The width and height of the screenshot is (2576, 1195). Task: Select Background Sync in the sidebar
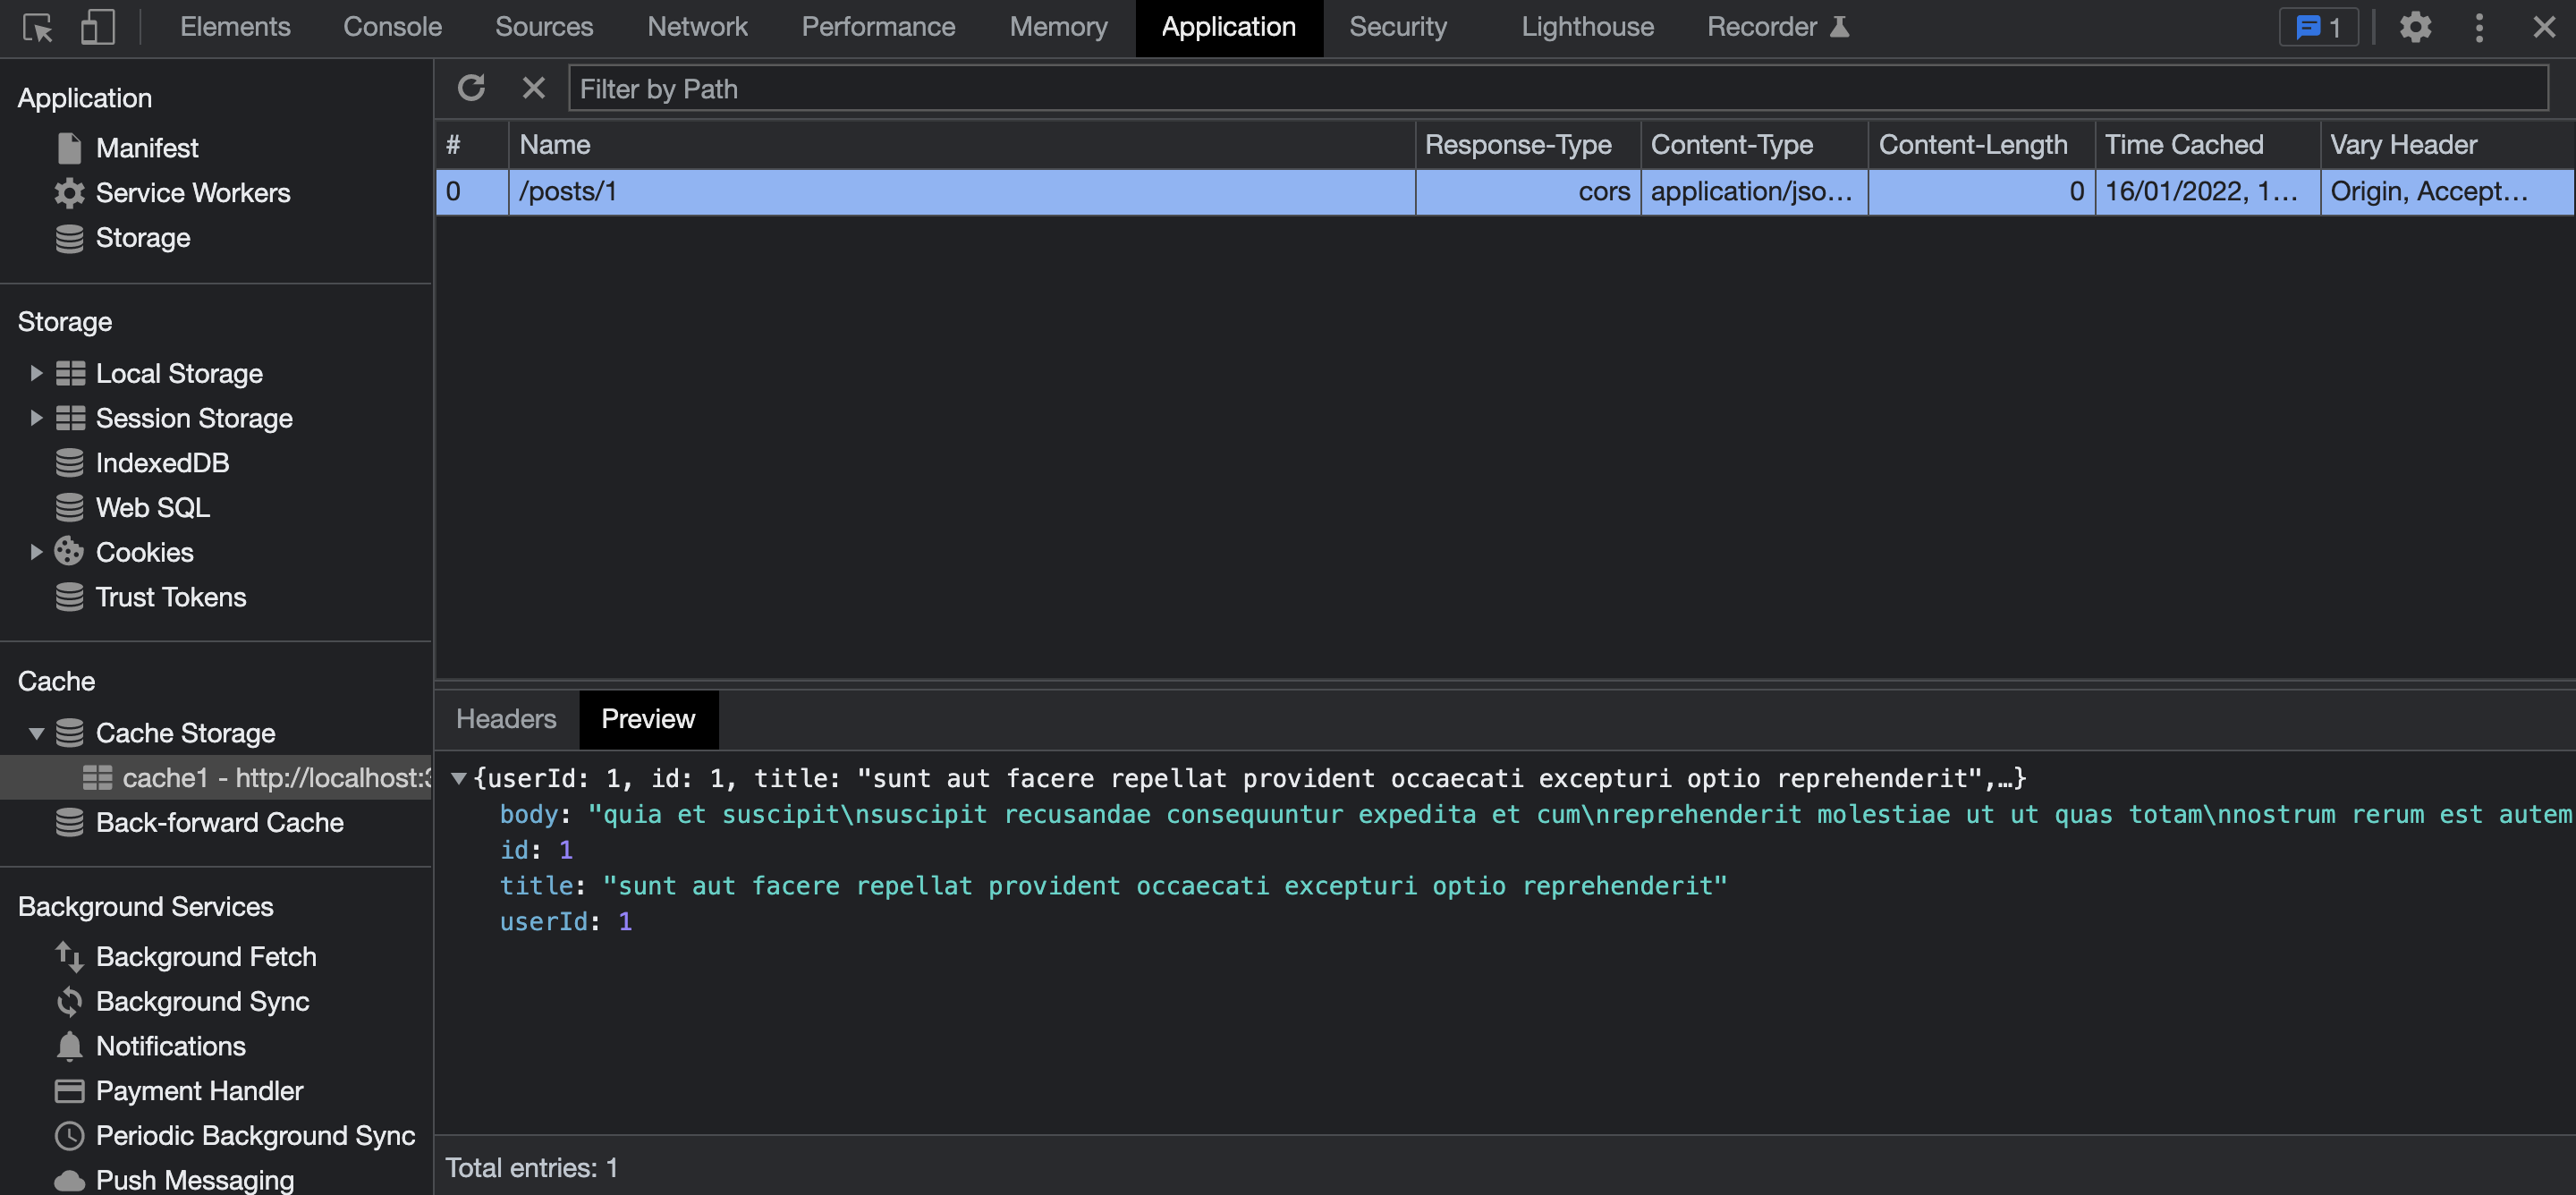pyautogui.click(x=202, y=1001)
